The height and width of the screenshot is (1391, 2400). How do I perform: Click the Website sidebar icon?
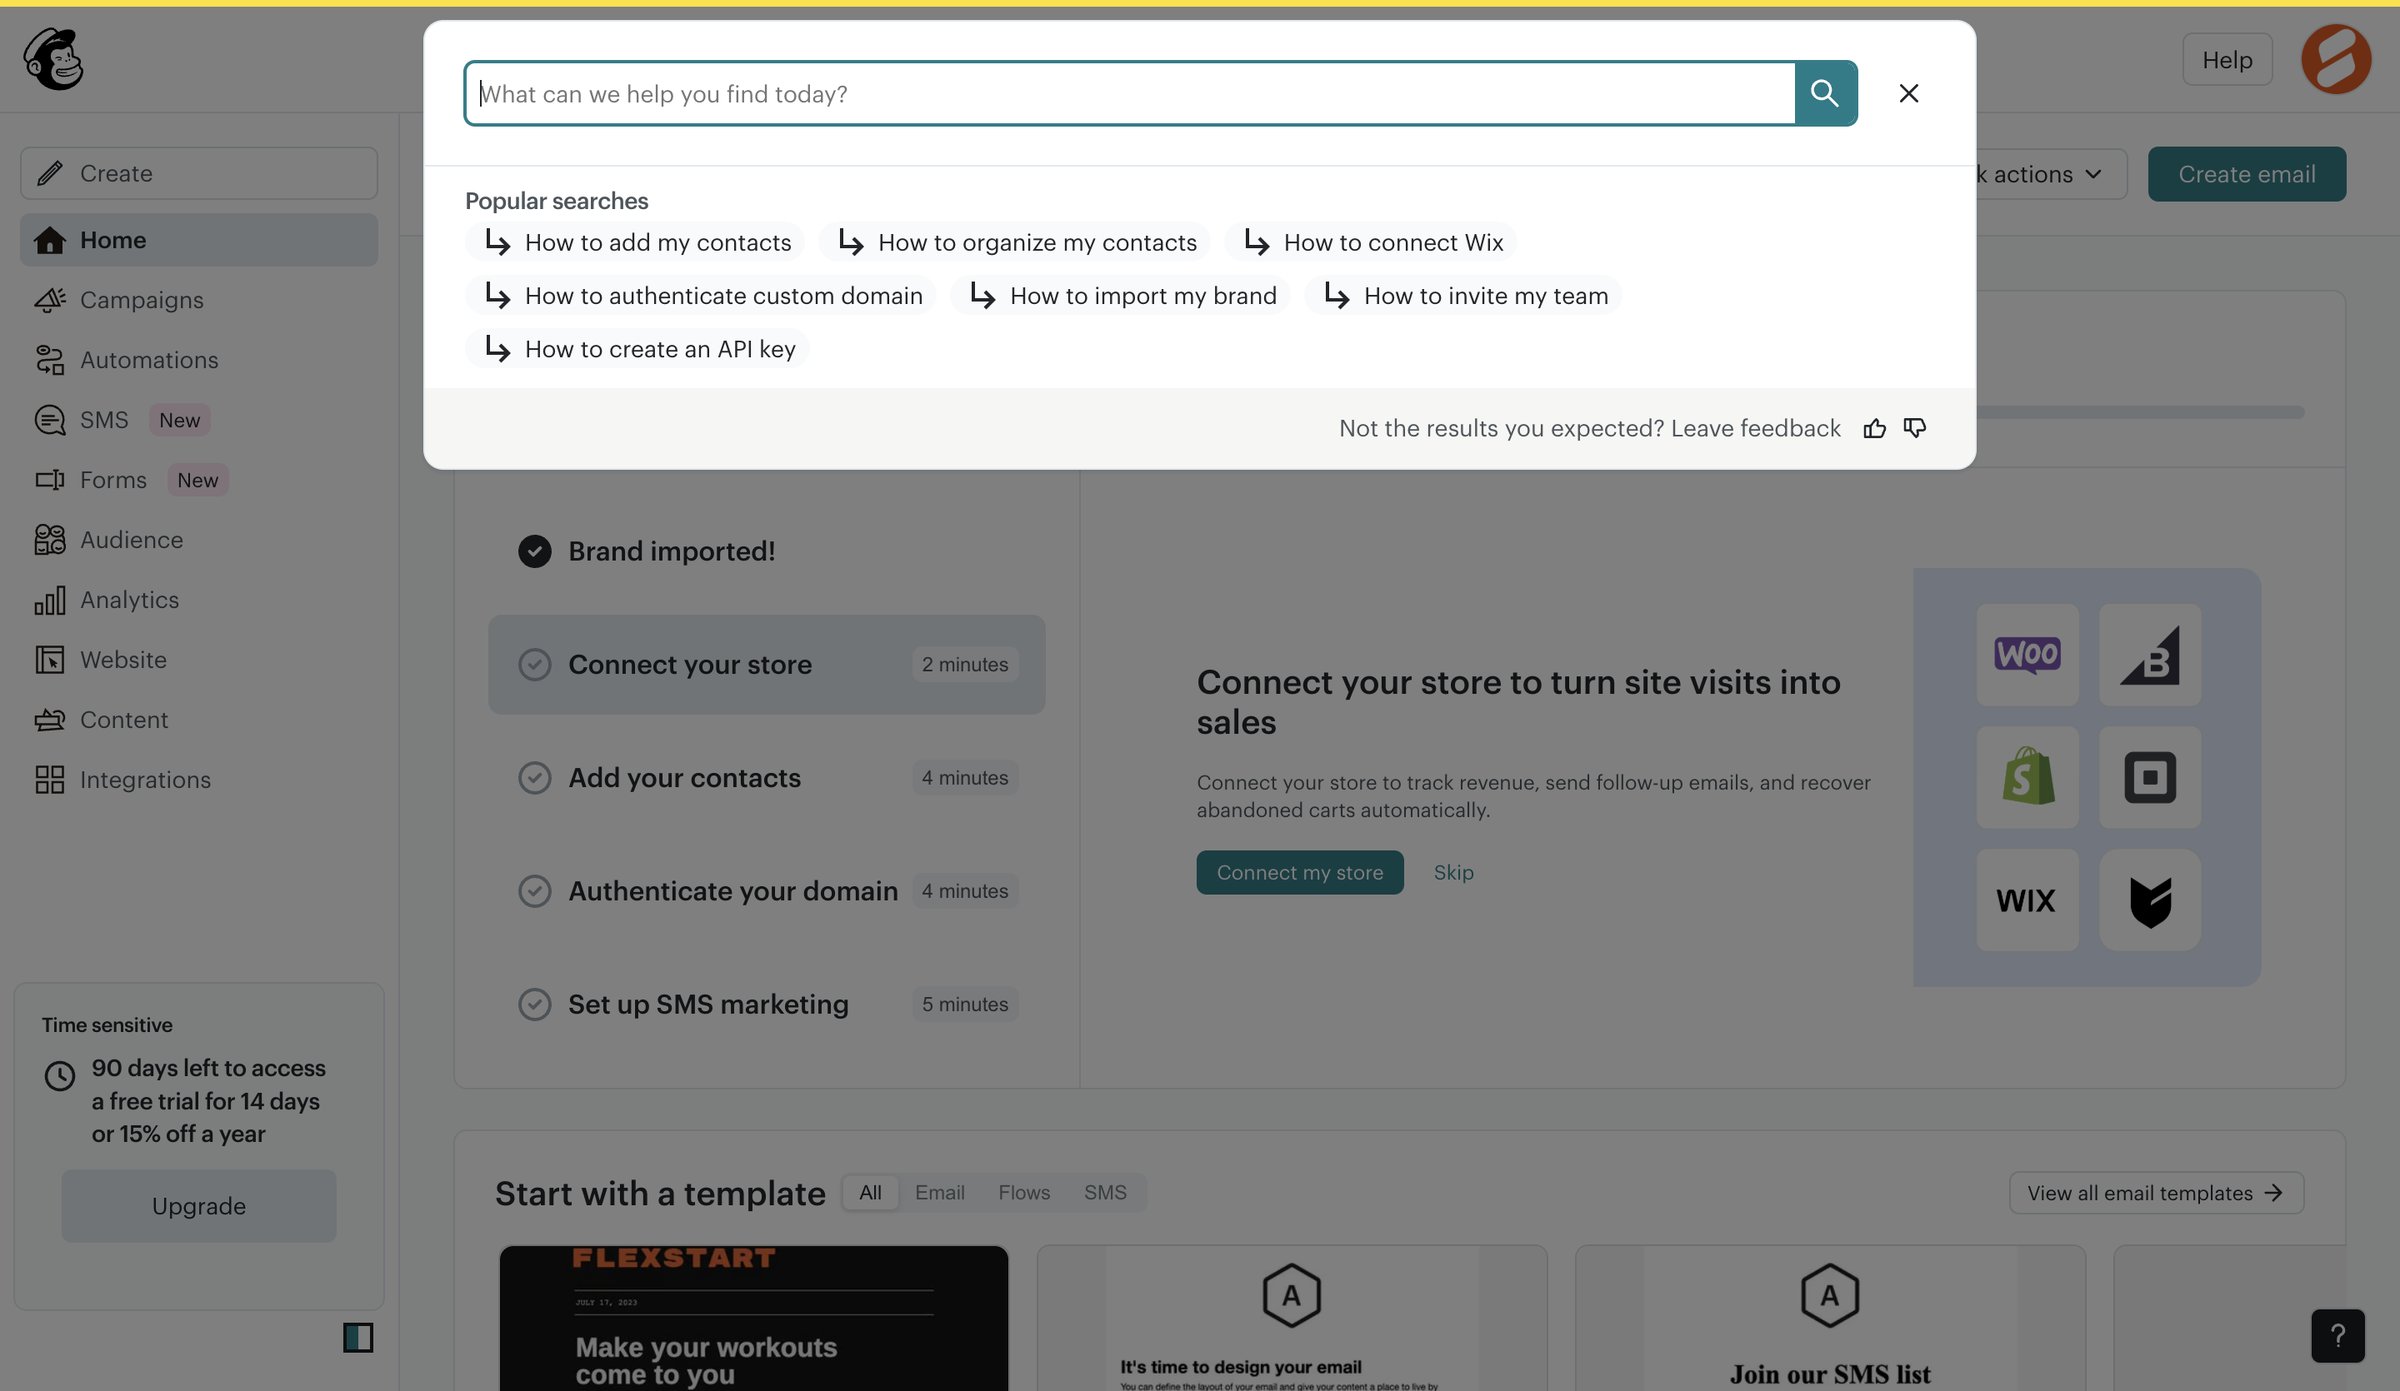click(x=50, y=660)
